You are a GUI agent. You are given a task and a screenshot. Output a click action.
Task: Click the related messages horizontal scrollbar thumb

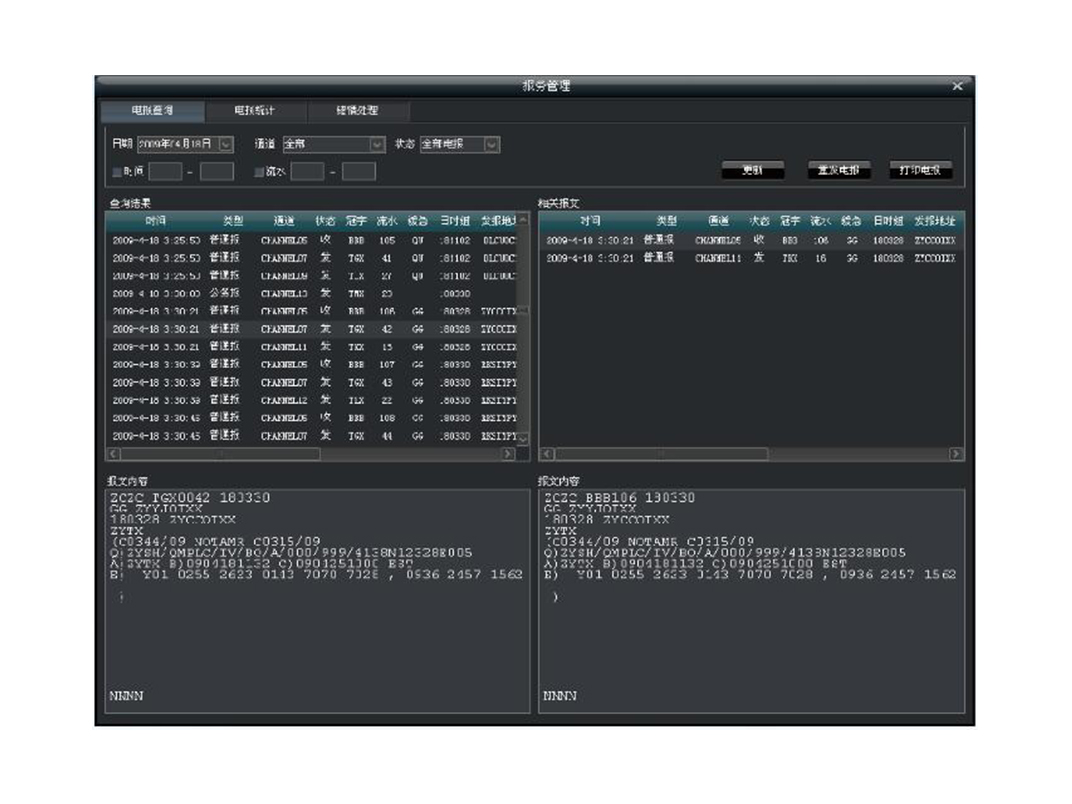(661, 454)
